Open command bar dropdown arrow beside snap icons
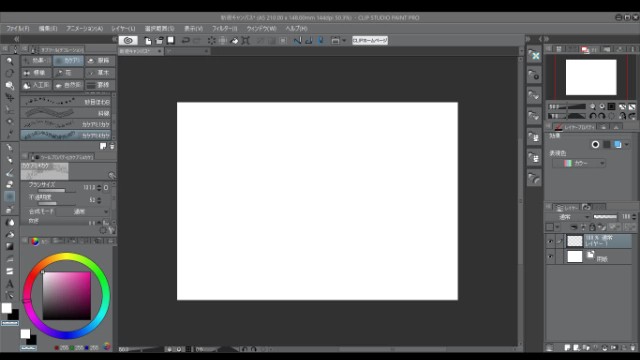The image size is (640, 360). tap(344, 40)
